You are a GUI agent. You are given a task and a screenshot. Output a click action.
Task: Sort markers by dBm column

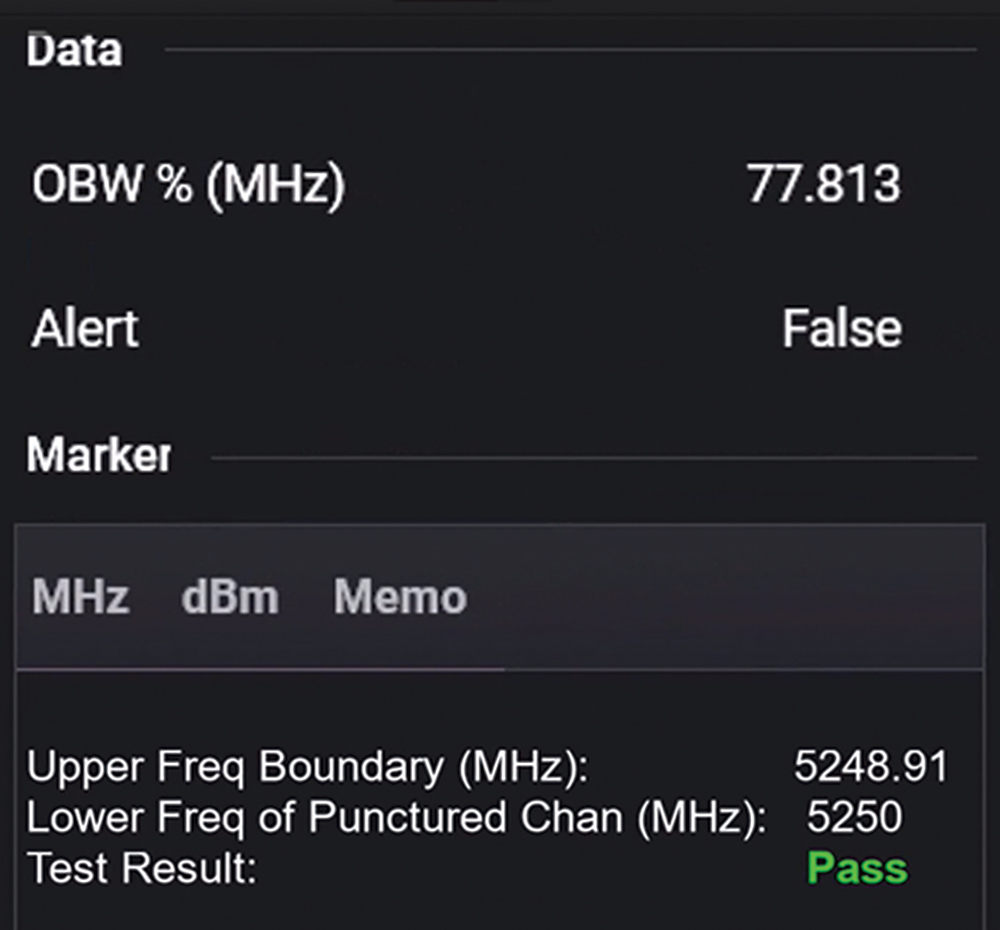(x=230, y=598)
